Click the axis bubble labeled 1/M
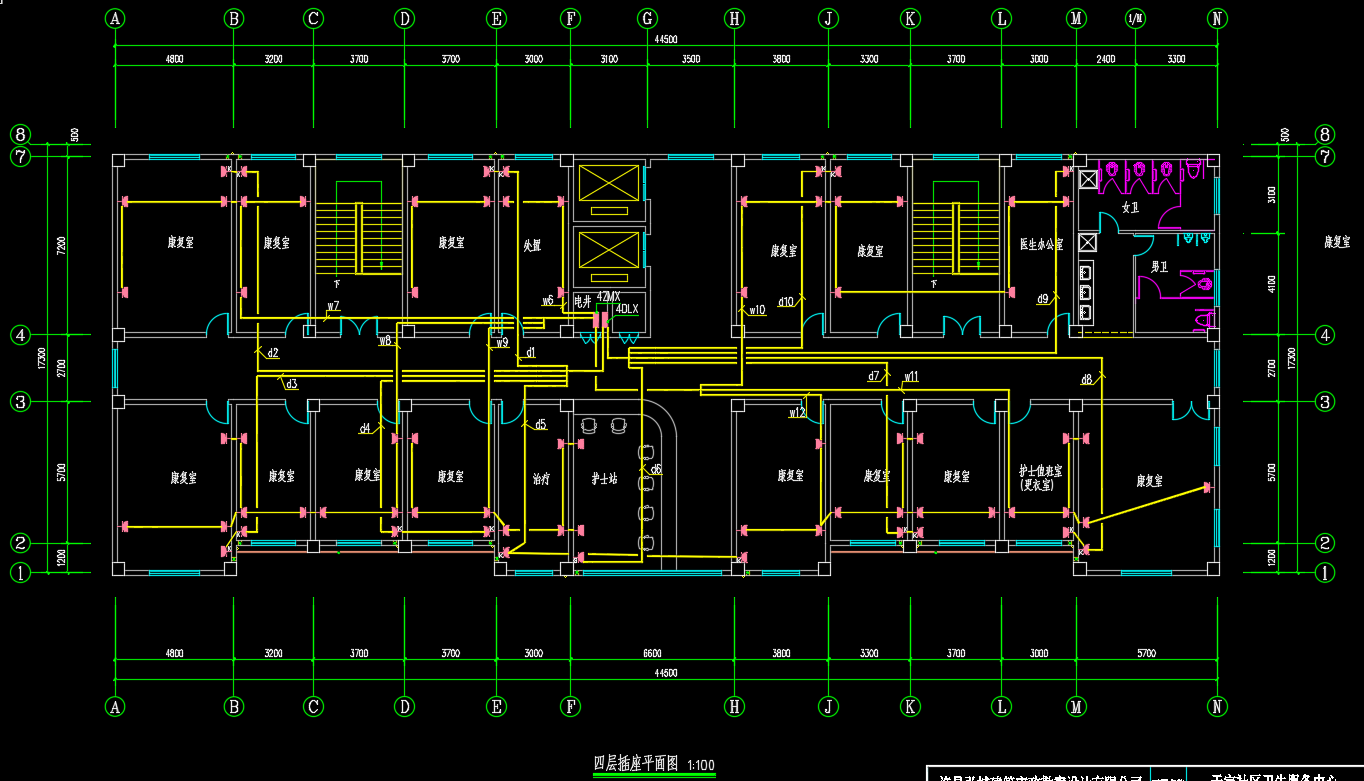Image resolution: width=1364 pixels, height=781 pixels. 1135,18
